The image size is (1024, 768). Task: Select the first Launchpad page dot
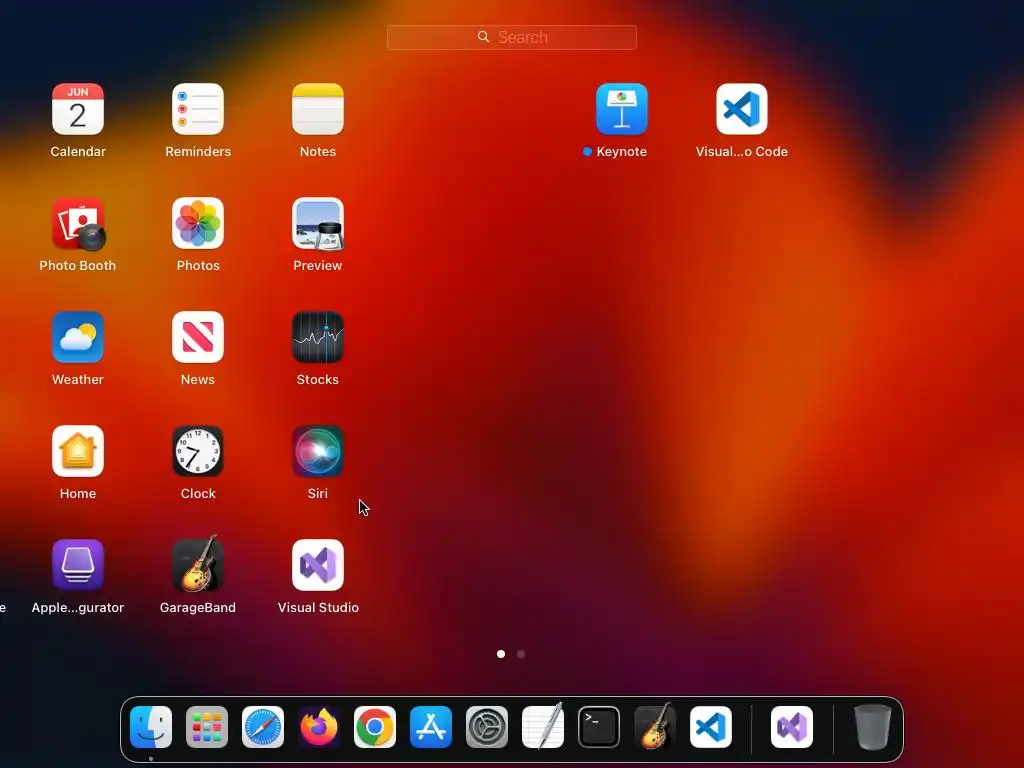[x=501, y=654]
